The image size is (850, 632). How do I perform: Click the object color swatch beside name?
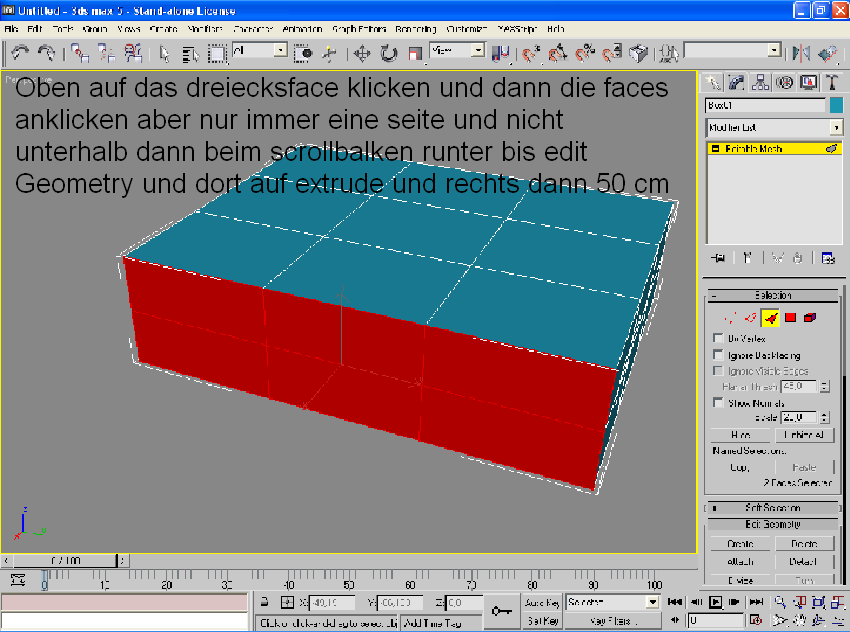(835, 105)
